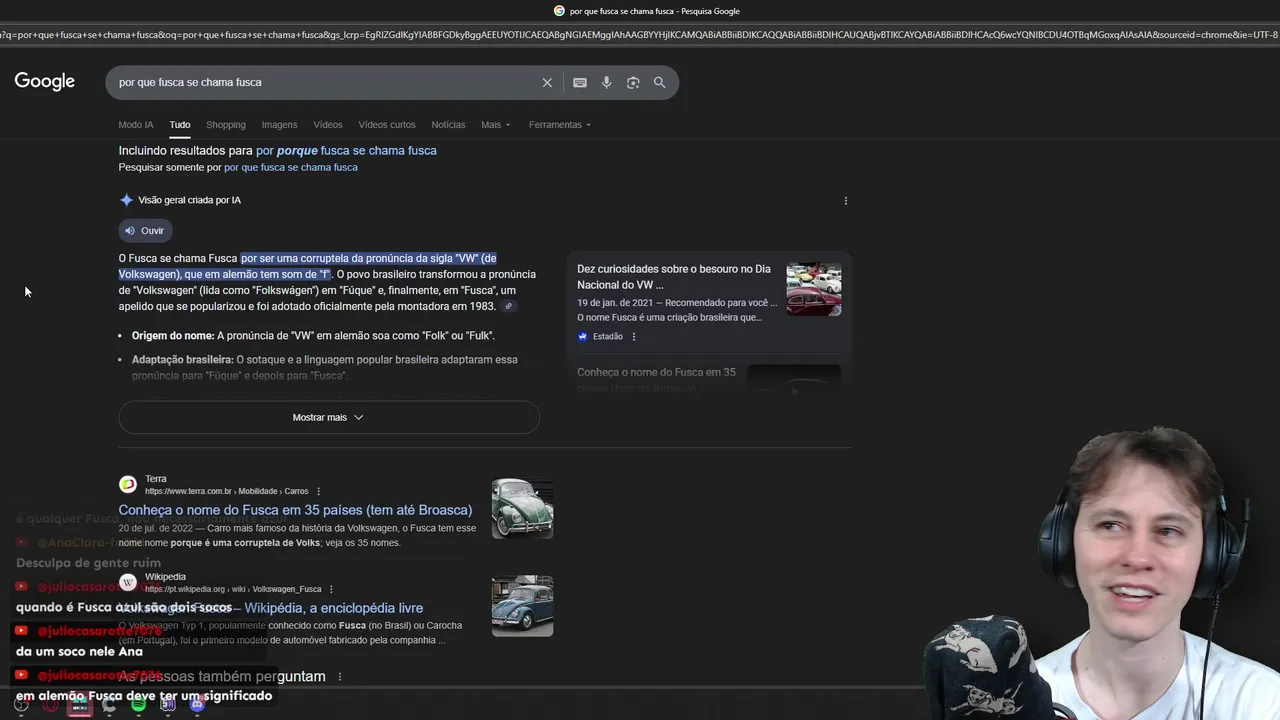Click the terra.com.br breadcrumb URL
Screen dimensions: 1280x720
tap(226, 491)
